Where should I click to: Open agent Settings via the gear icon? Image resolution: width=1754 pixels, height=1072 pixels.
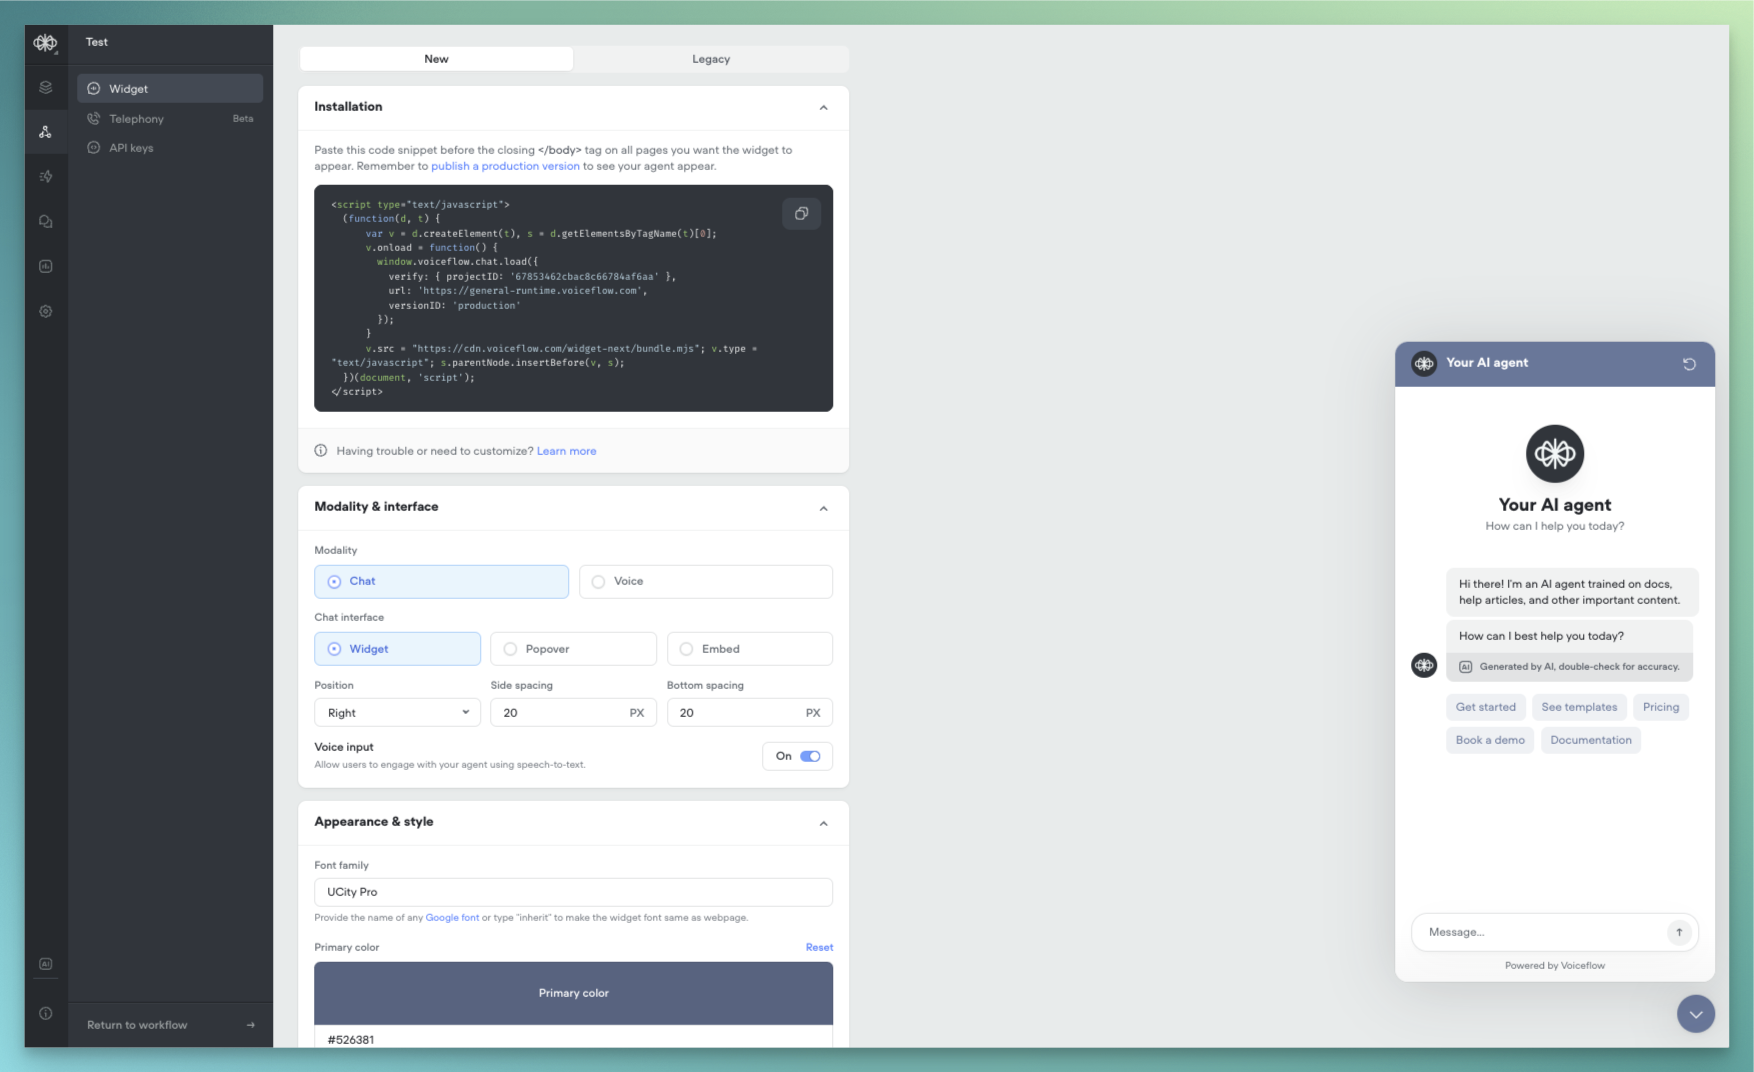click(x=45, y=311)
